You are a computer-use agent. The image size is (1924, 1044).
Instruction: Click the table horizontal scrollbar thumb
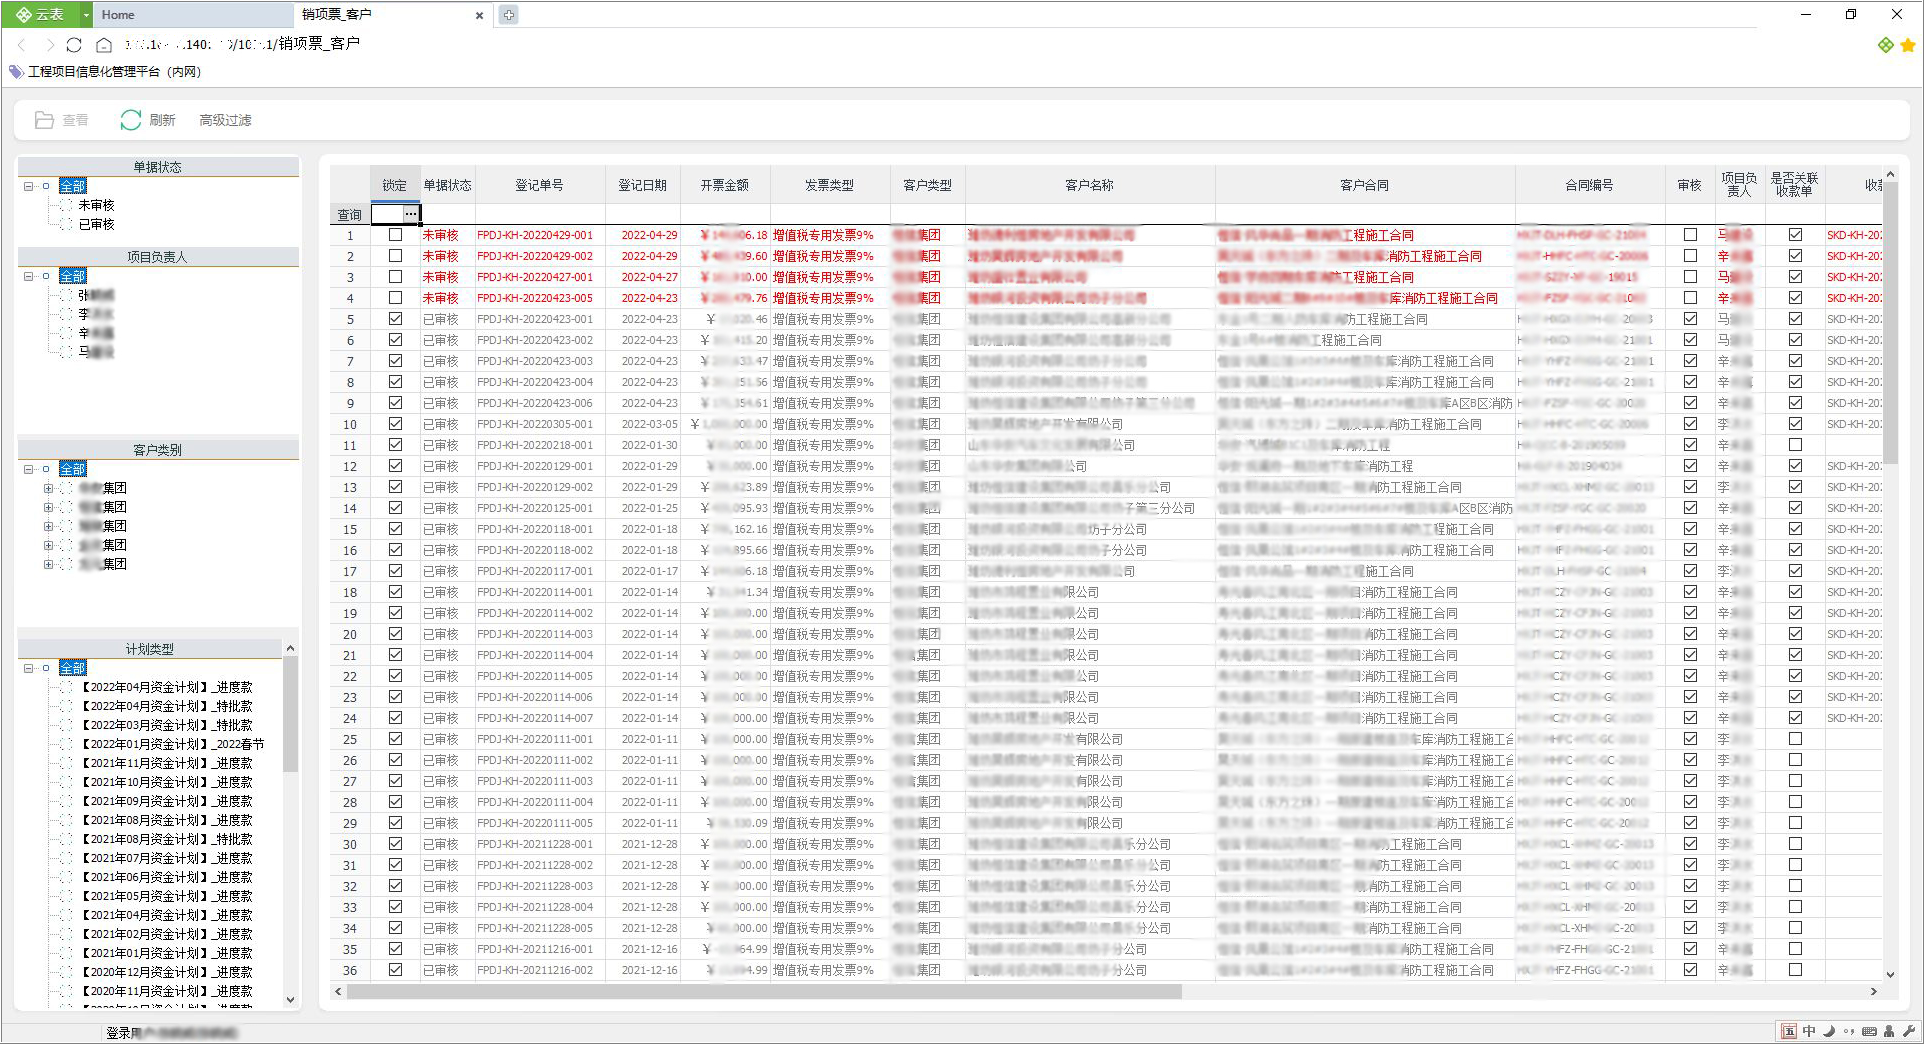[x=764, y=992]
